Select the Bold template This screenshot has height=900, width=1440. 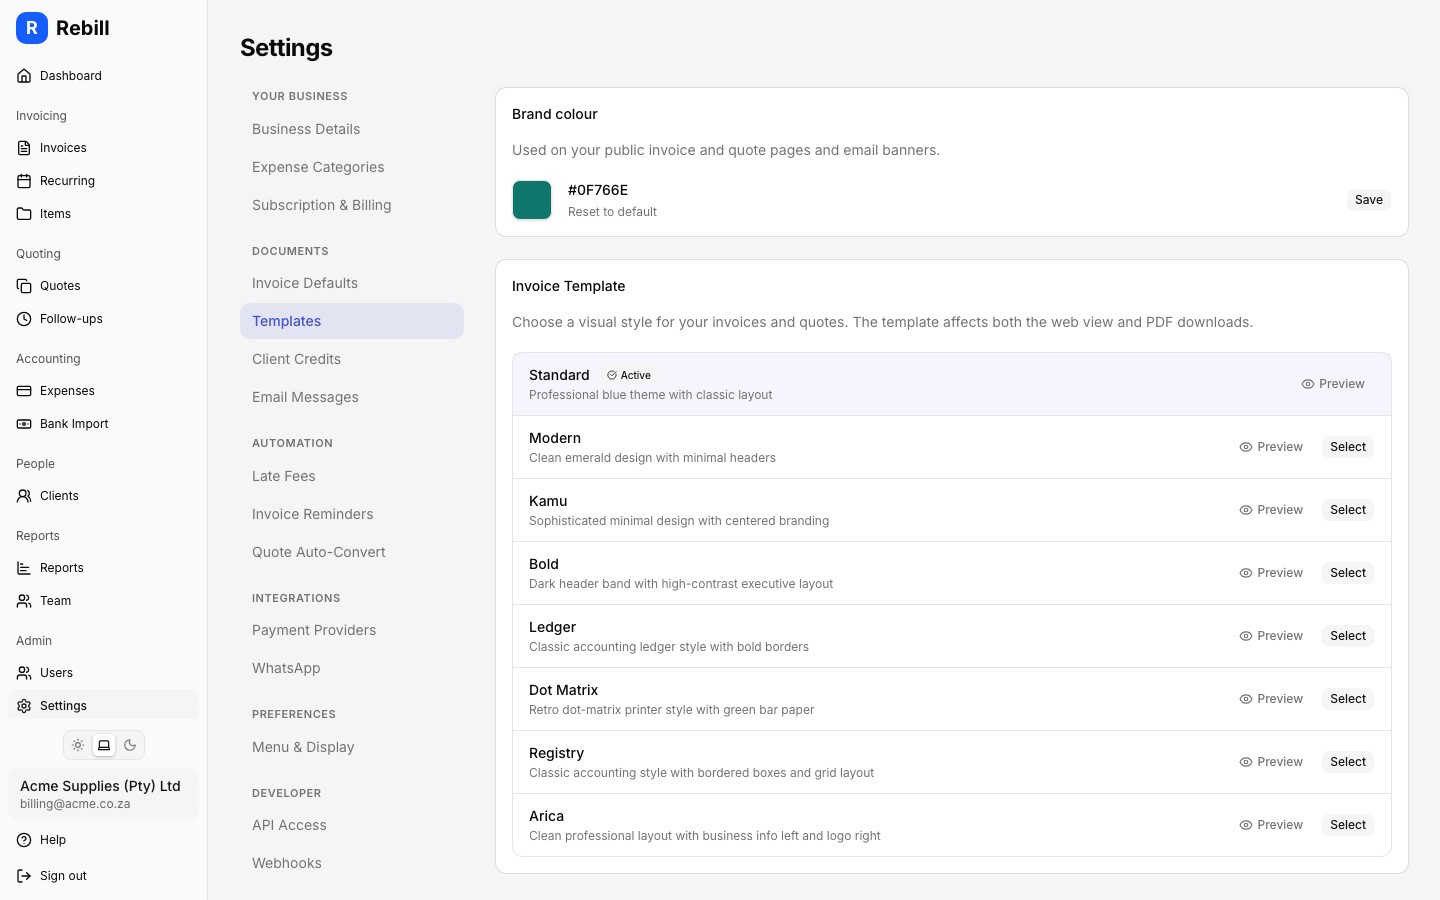click(x=1348, y=573)
